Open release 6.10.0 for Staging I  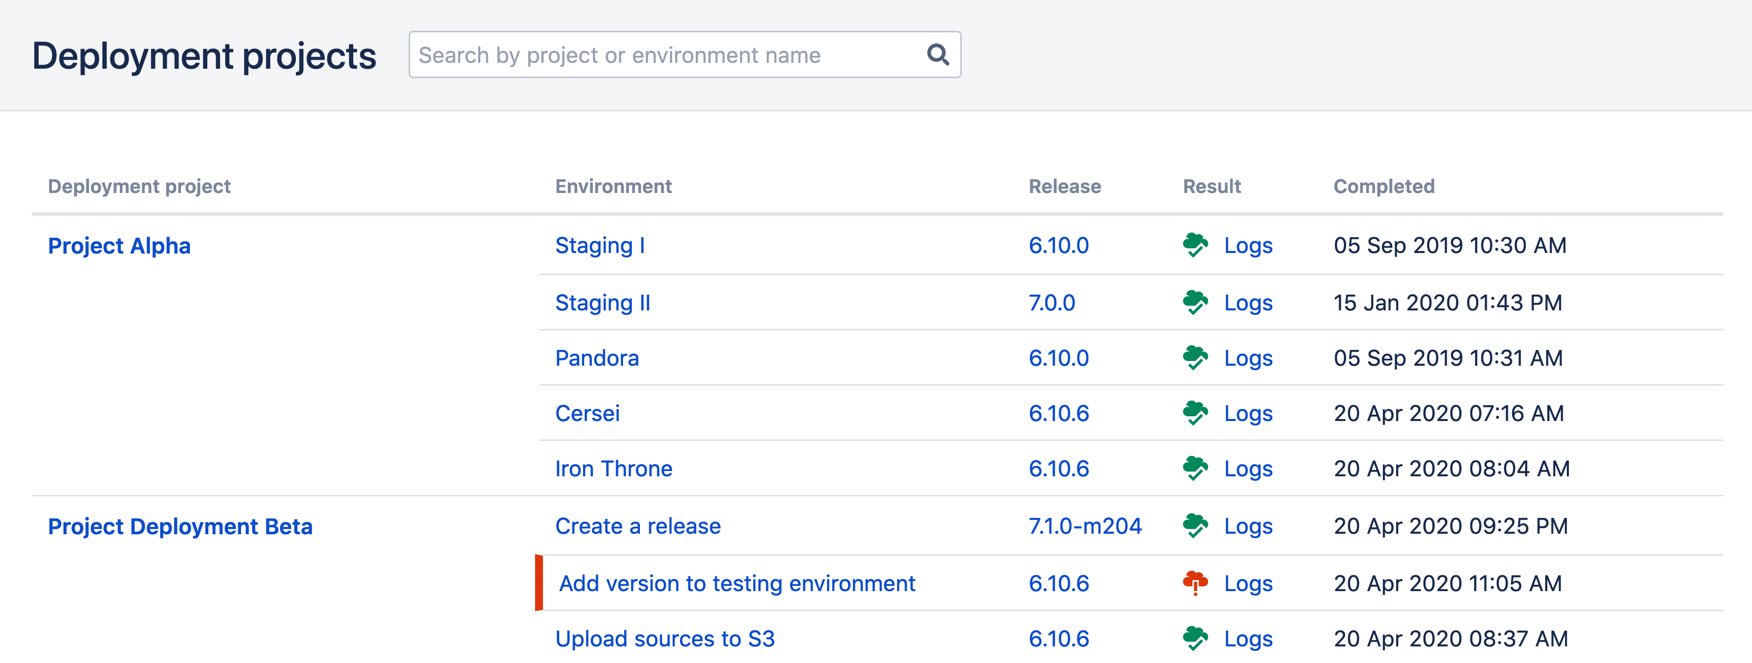[1059, 245]
